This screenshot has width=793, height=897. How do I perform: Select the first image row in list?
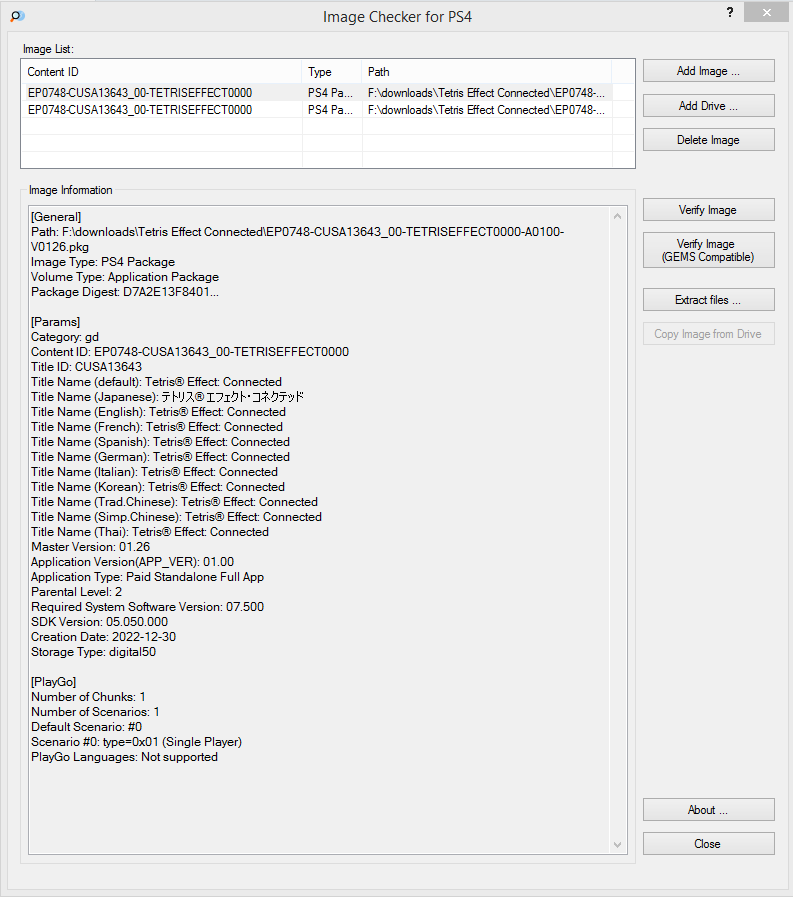pos(316,93)
